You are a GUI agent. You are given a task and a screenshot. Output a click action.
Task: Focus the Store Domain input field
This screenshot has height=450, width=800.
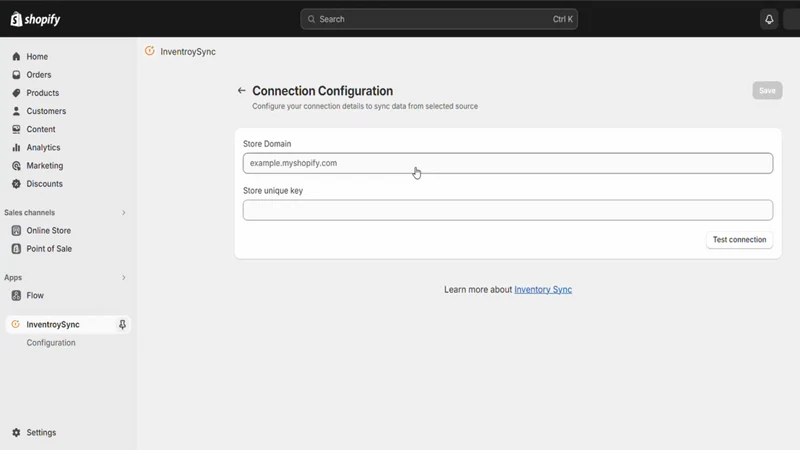pos(508,163)
